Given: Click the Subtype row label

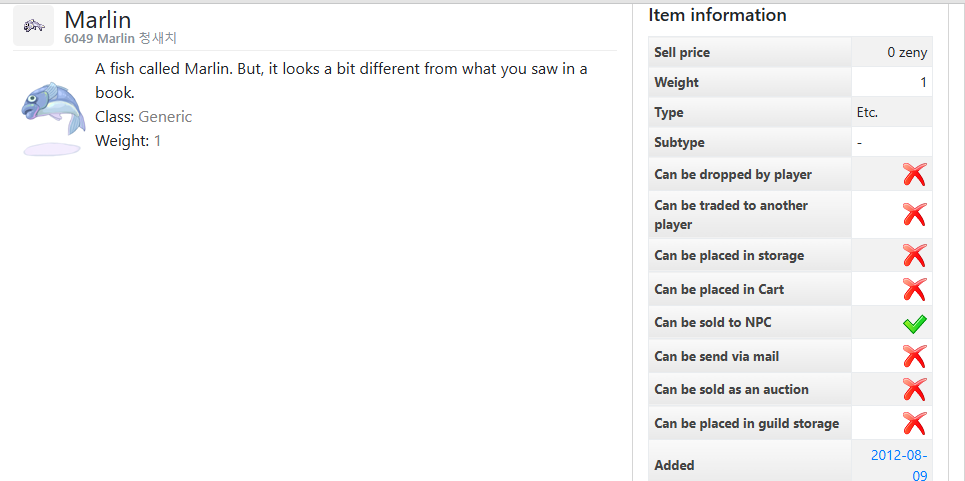Looking at the screenshot, I should click(x=681, y=143).
